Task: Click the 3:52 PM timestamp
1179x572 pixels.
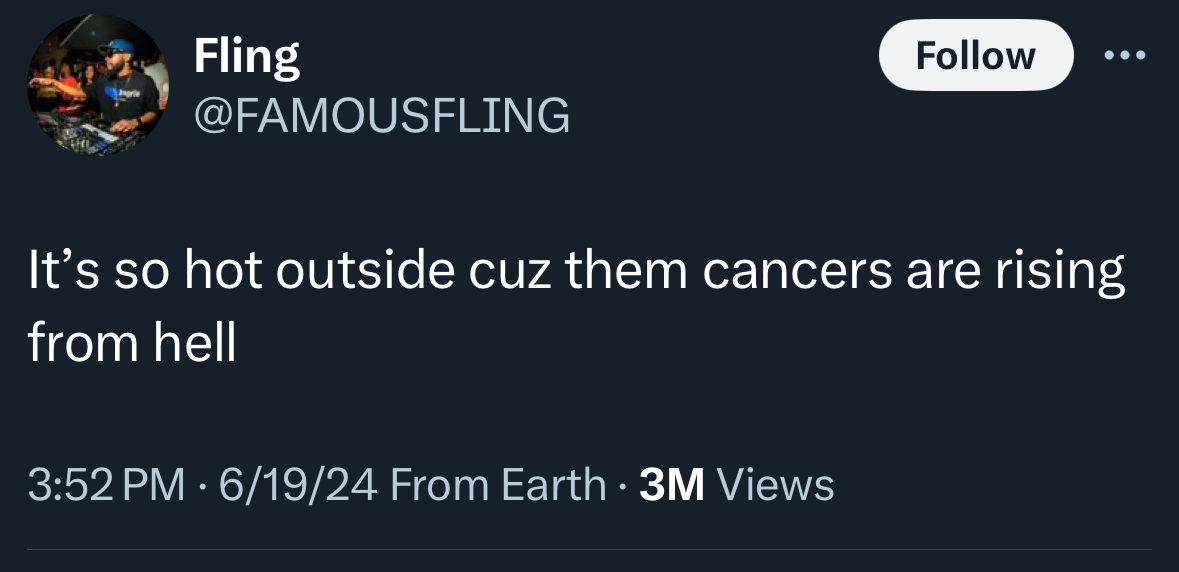Action: tap(106, 485)
